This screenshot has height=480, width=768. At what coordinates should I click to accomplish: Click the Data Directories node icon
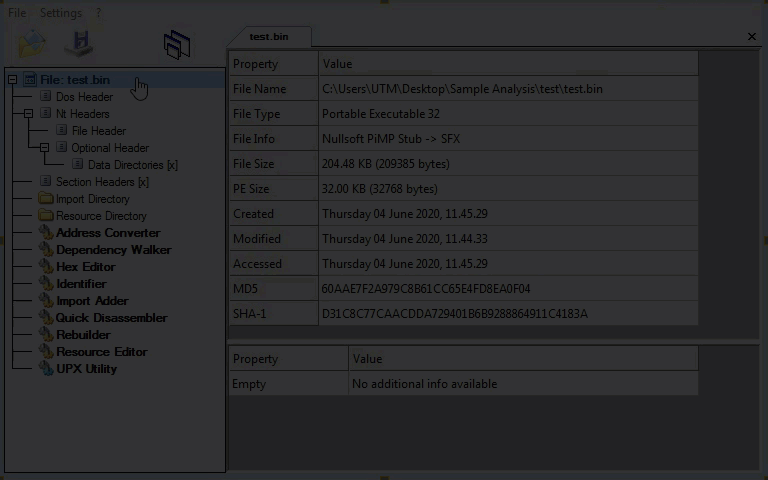[77, 164]
